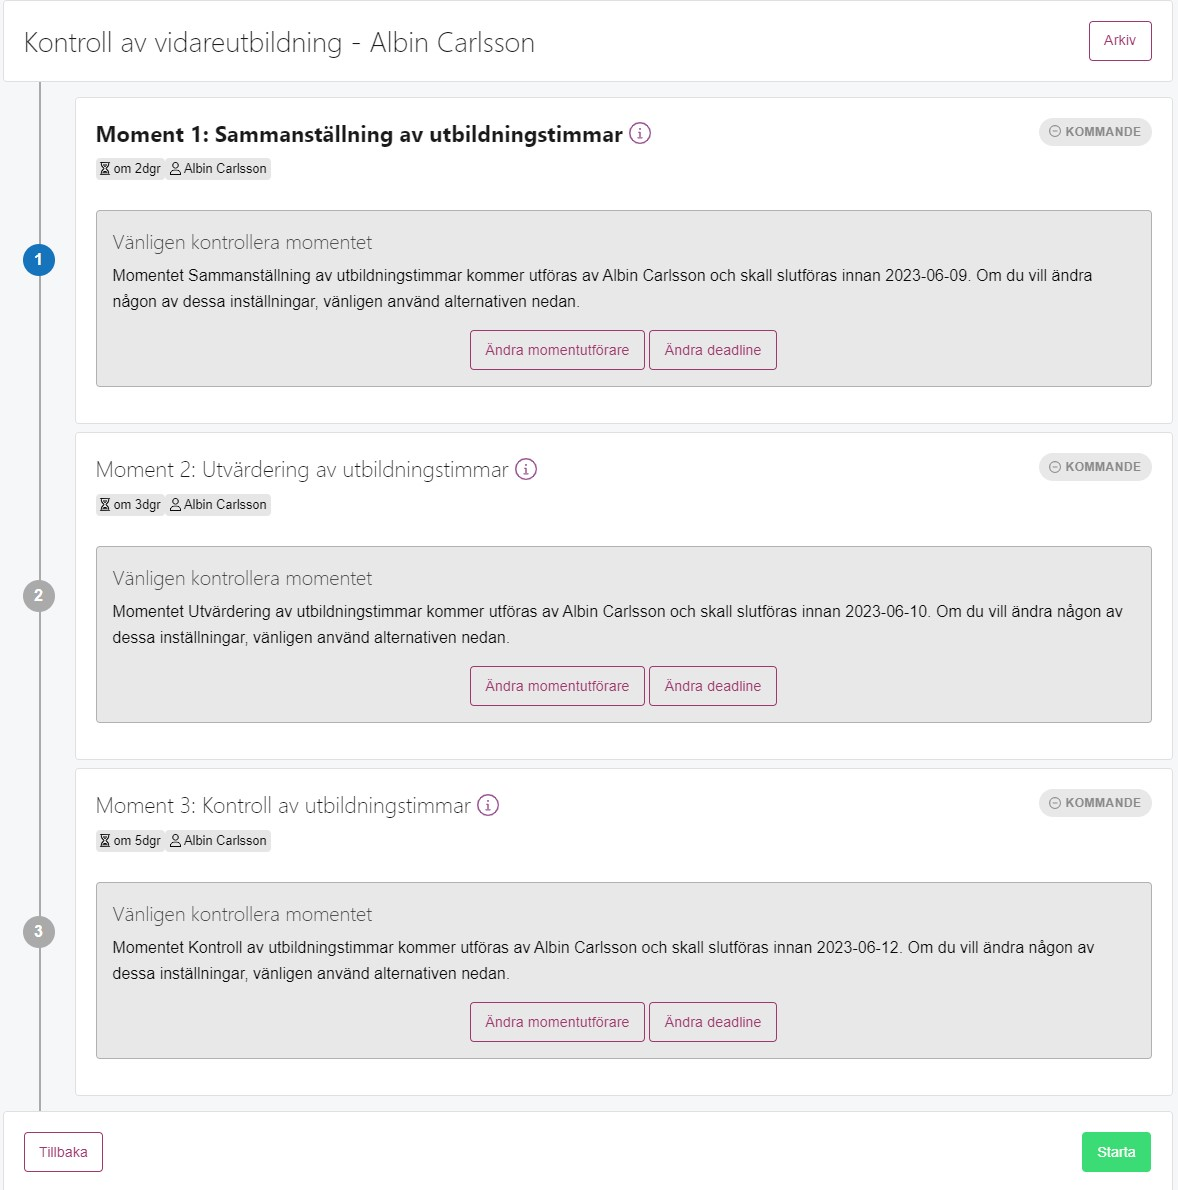Click Ändra deadline for Moment 1
This screenshot has width=1178, height=1190.
[713, 350]
